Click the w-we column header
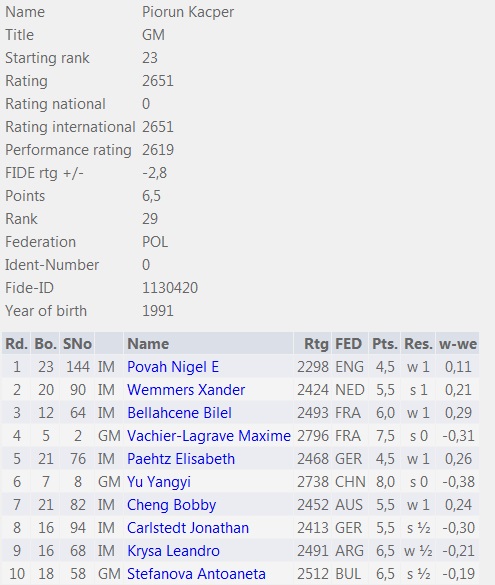The image size is (495, 585). click(458, 344)
